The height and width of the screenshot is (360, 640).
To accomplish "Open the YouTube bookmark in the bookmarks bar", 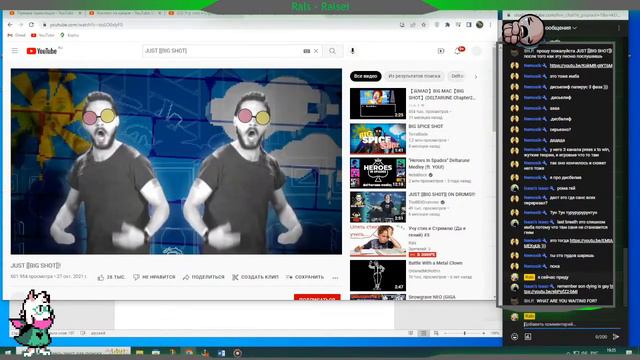I will [x=43, y=36].
